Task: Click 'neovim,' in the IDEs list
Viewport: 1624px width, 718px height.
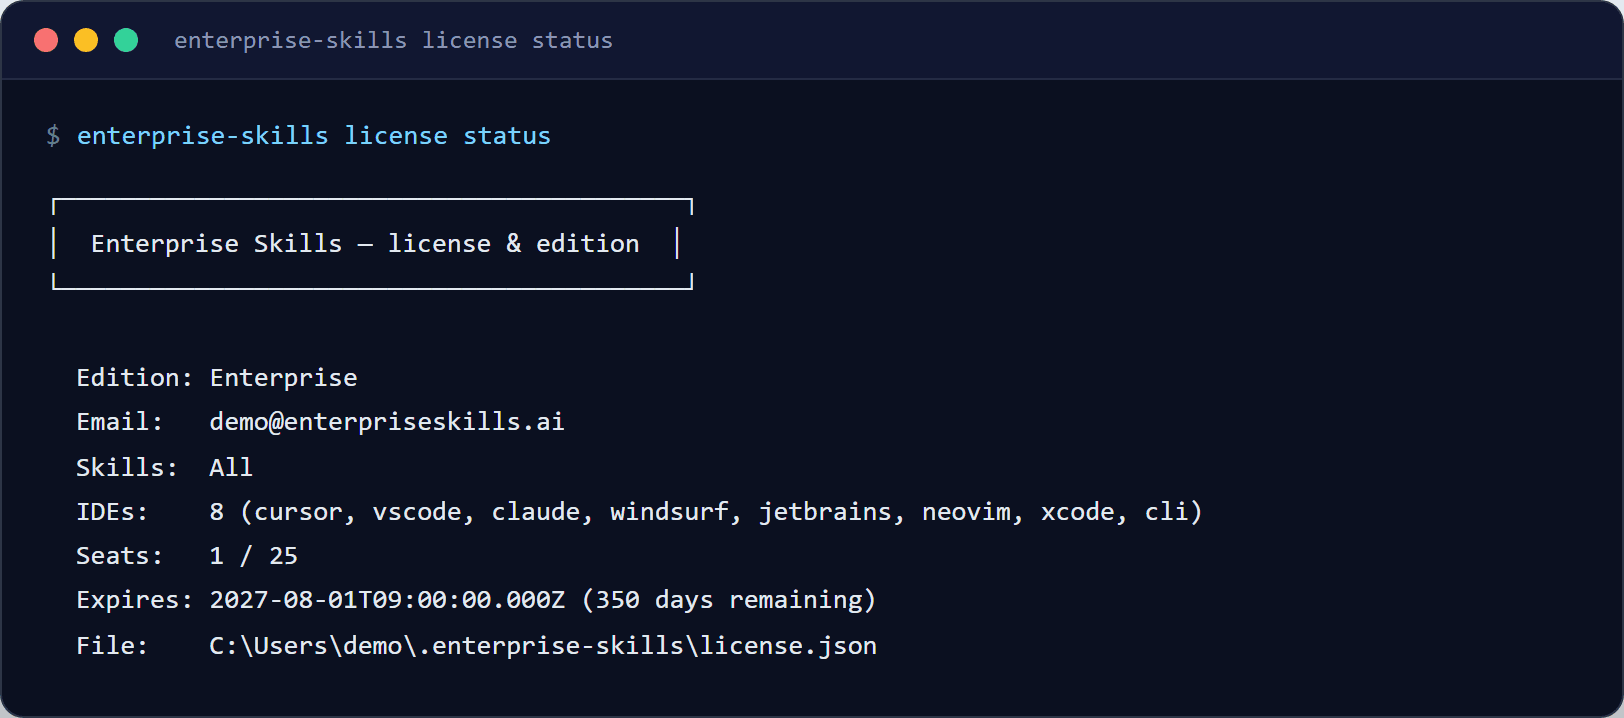Action: [x=973, y=512]
